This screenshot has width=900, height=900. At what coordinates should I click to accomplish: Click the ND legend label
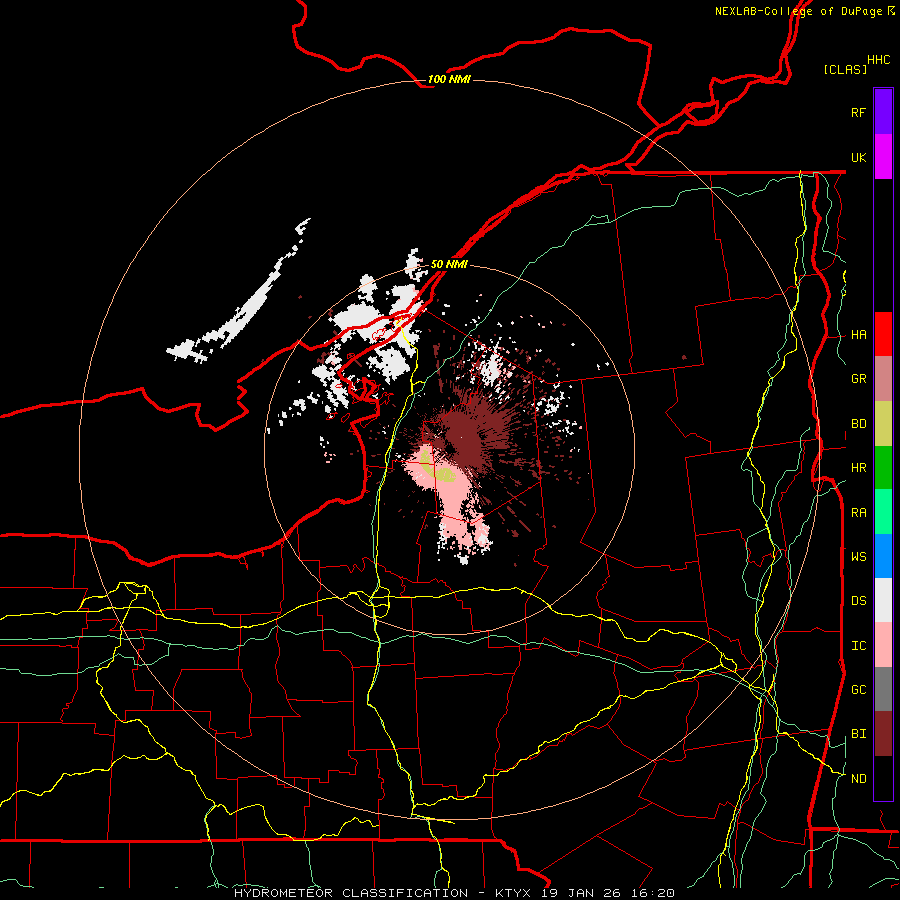pyautogui.click(x=858, y=779)
